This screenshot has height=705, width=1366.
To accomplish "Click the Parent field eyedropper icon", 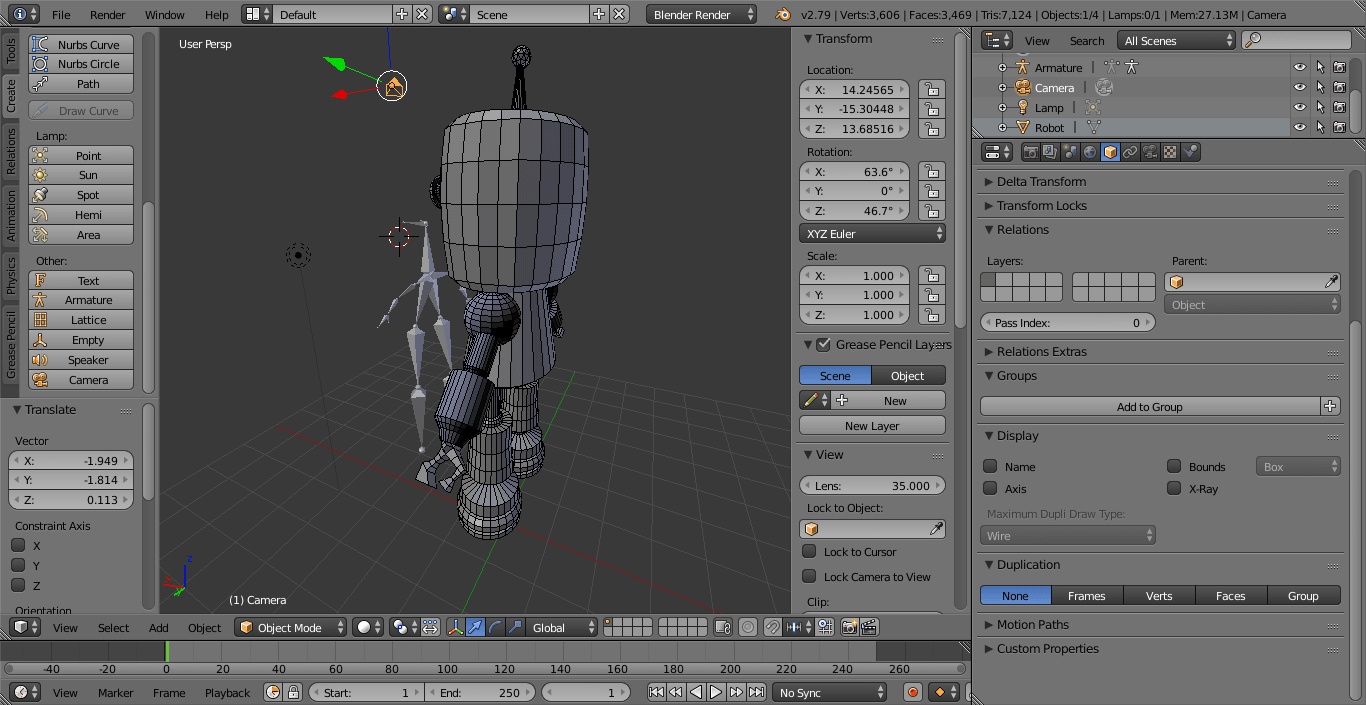I will (1331, 282).
